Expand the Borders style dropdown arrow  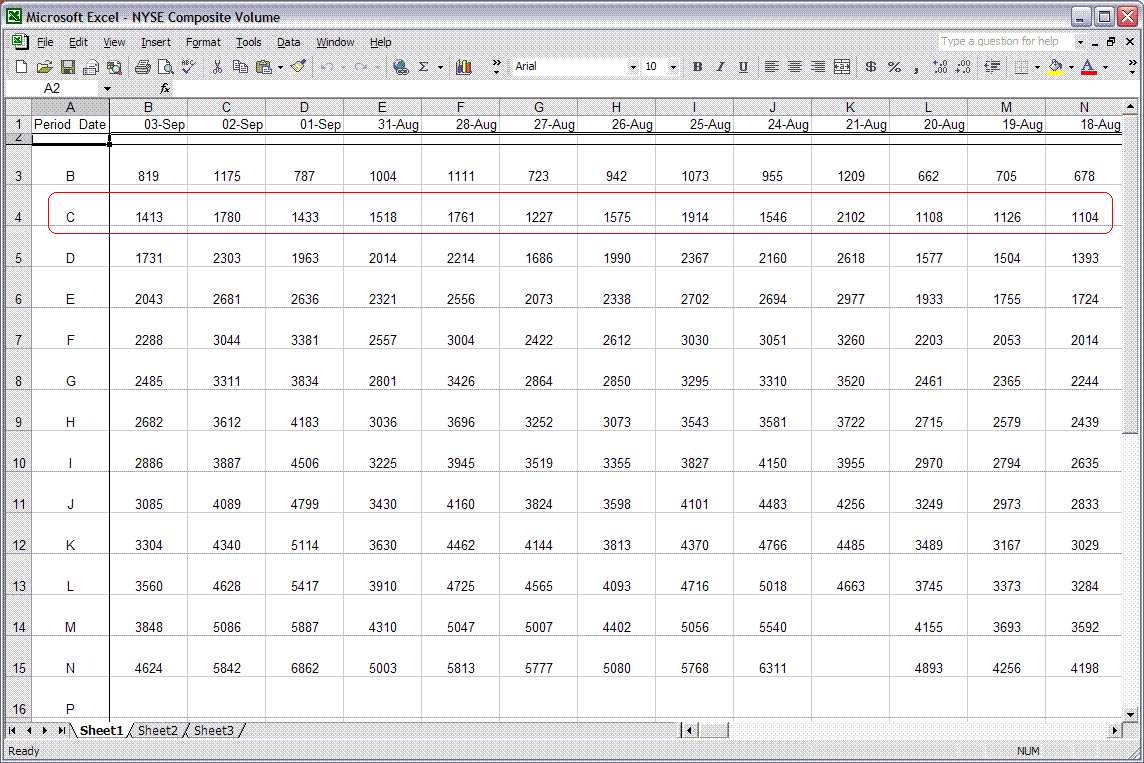(x=1037, y=67)
